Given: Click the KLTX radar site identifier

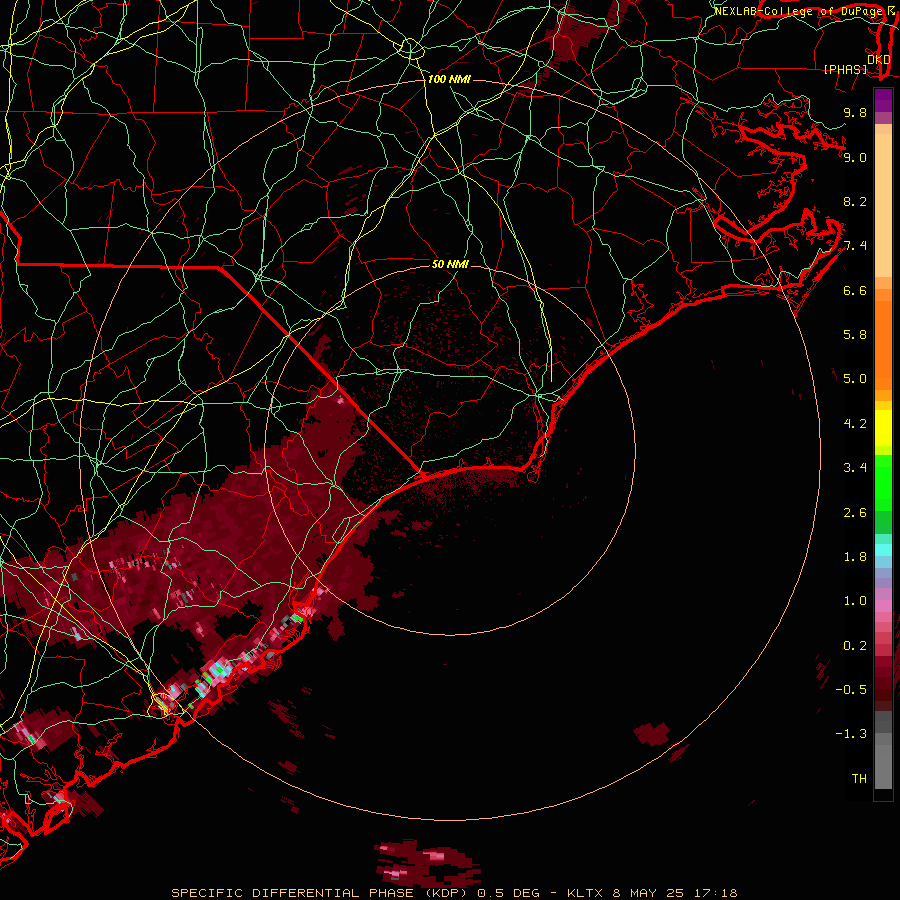Looking at the screenshot, I should 584,893.
